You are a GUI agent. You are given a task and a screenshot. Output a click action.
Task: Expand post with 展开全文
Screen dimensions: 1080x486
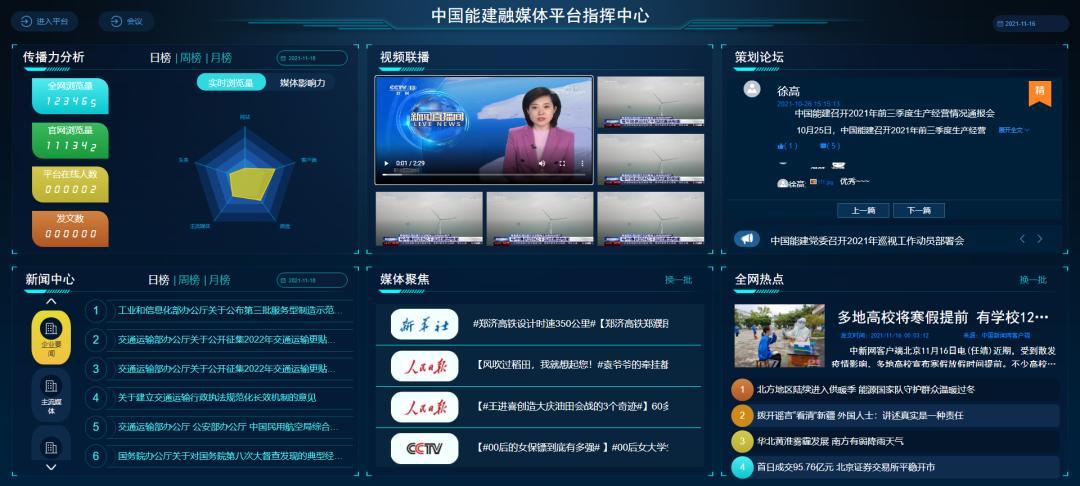point(1014,129)
